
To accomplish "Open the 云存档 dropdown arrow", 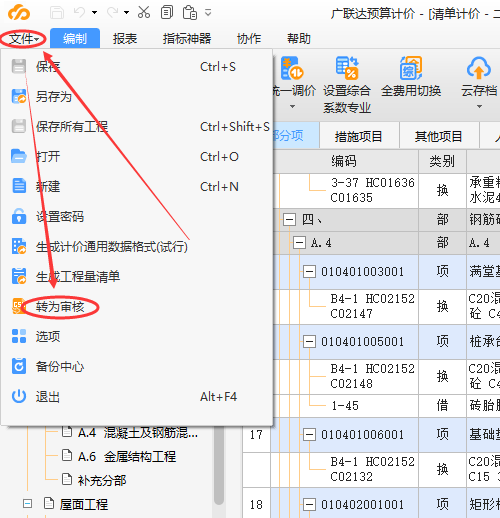I will (x=479, y=107).
